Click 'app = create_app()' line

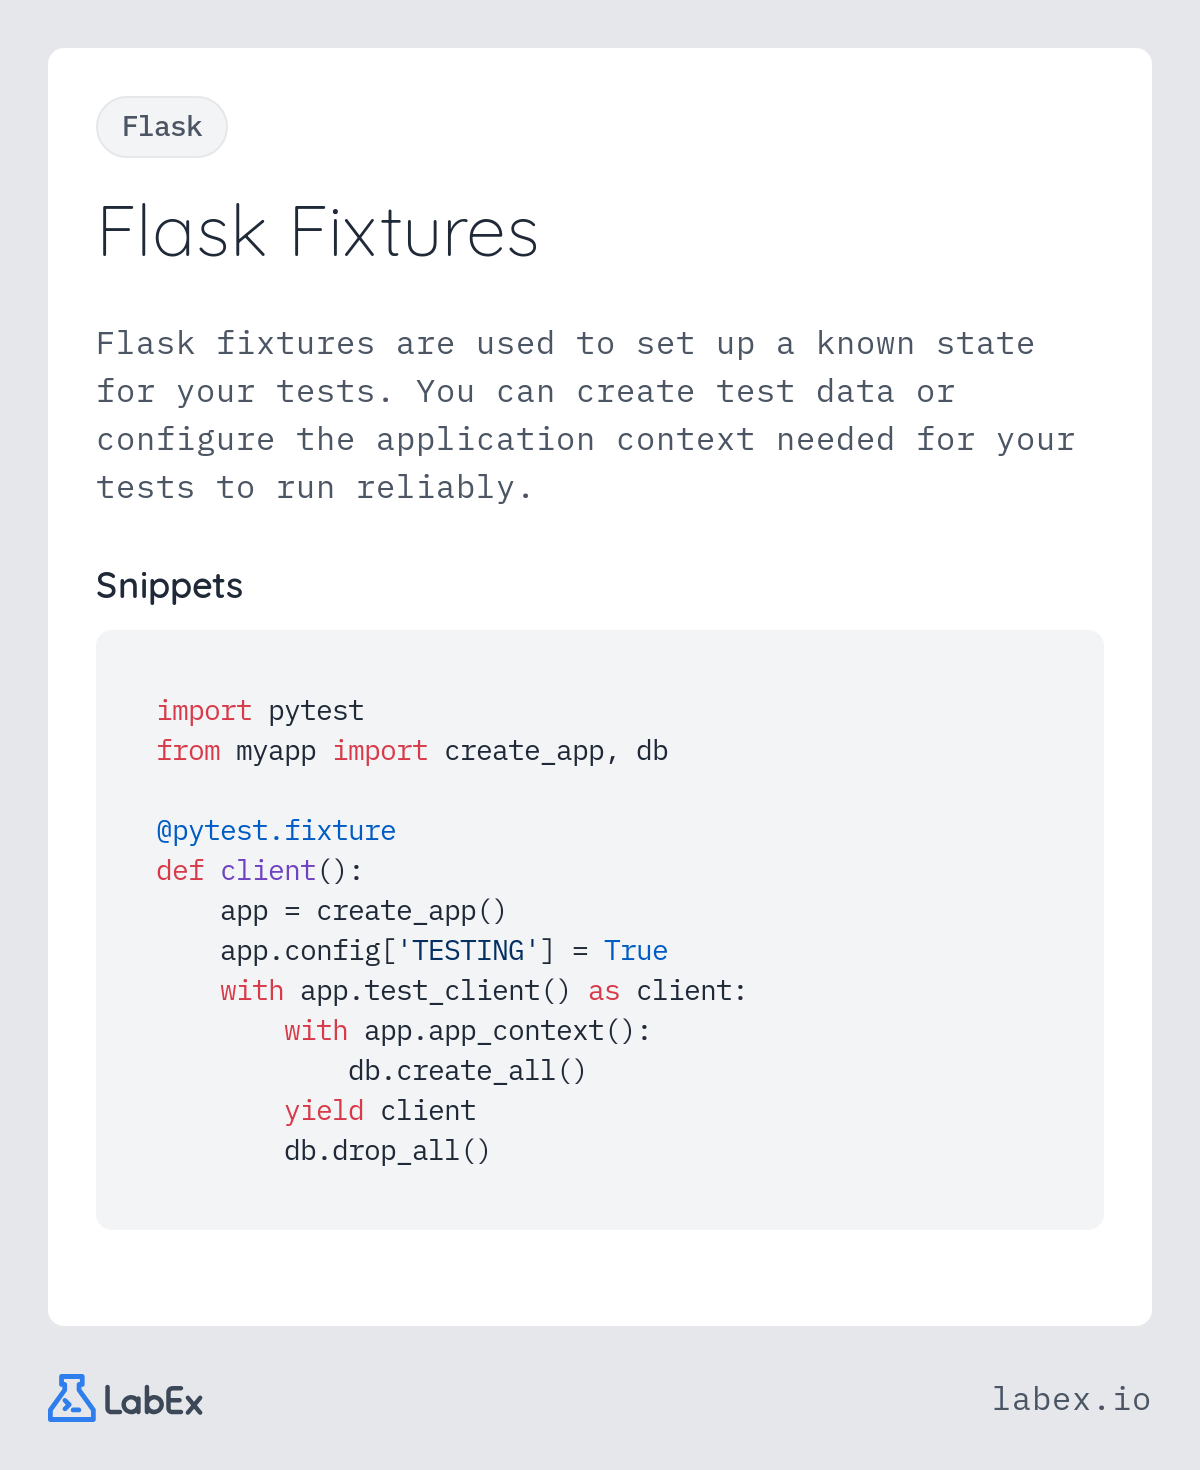pos(363,911)
